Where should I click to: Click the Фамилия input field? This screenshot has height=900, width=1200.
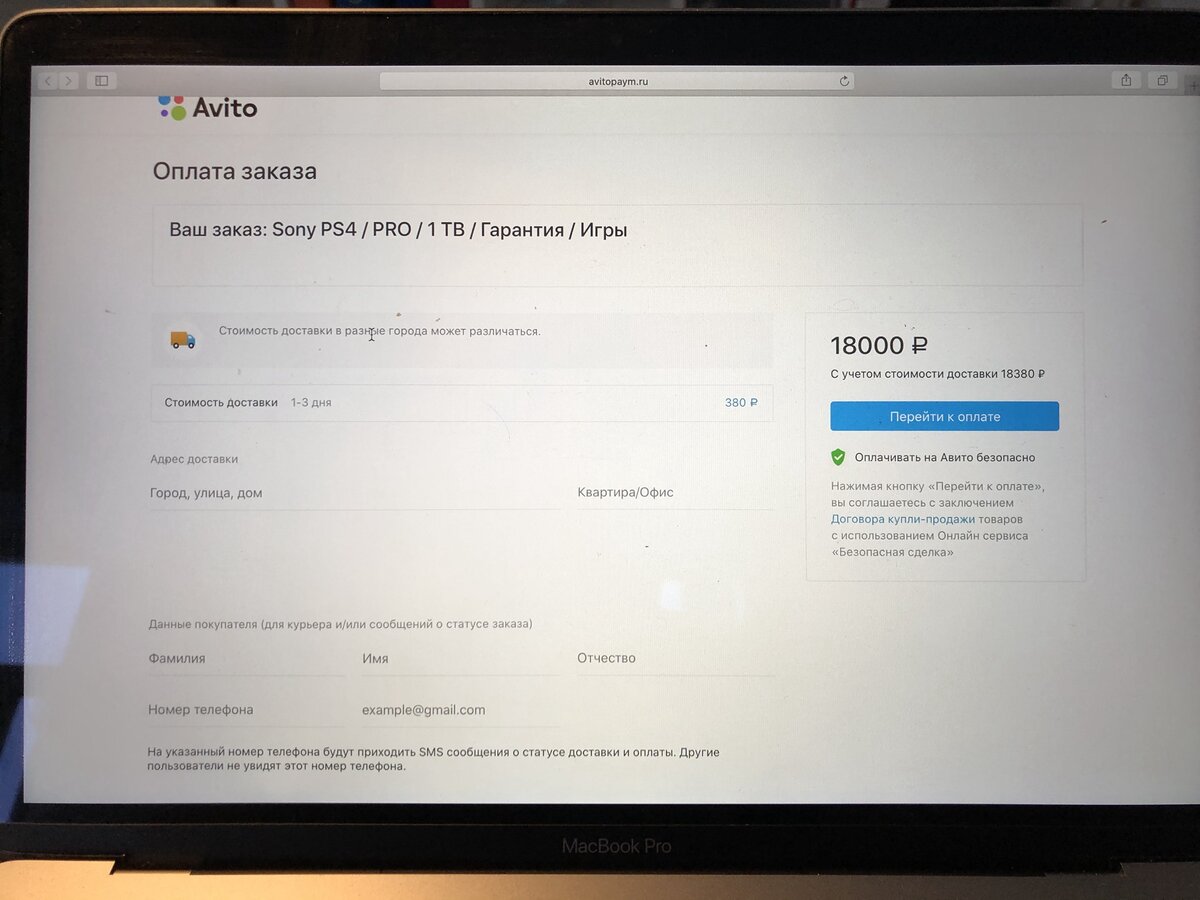[247, 659]
